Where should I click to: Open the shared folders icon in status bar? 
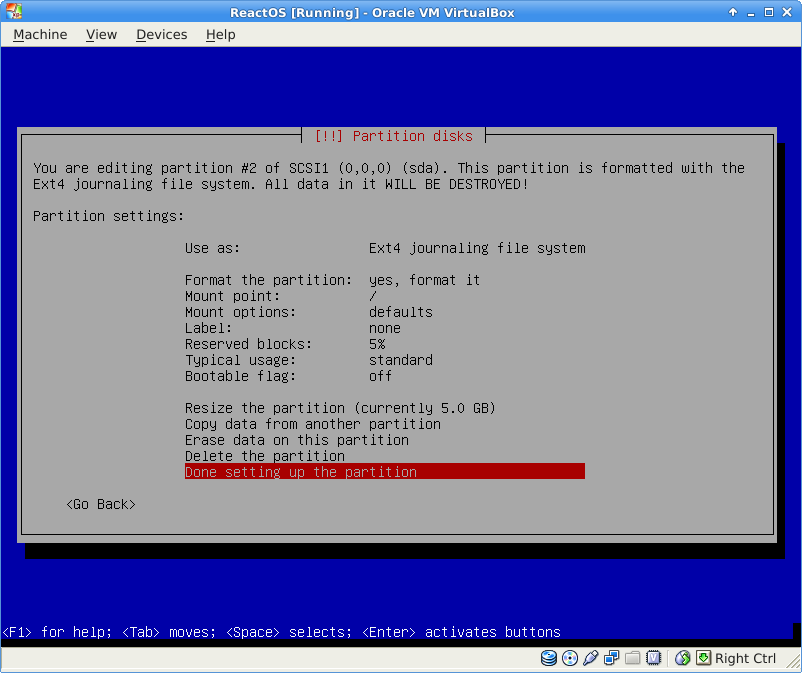[633, 658]
